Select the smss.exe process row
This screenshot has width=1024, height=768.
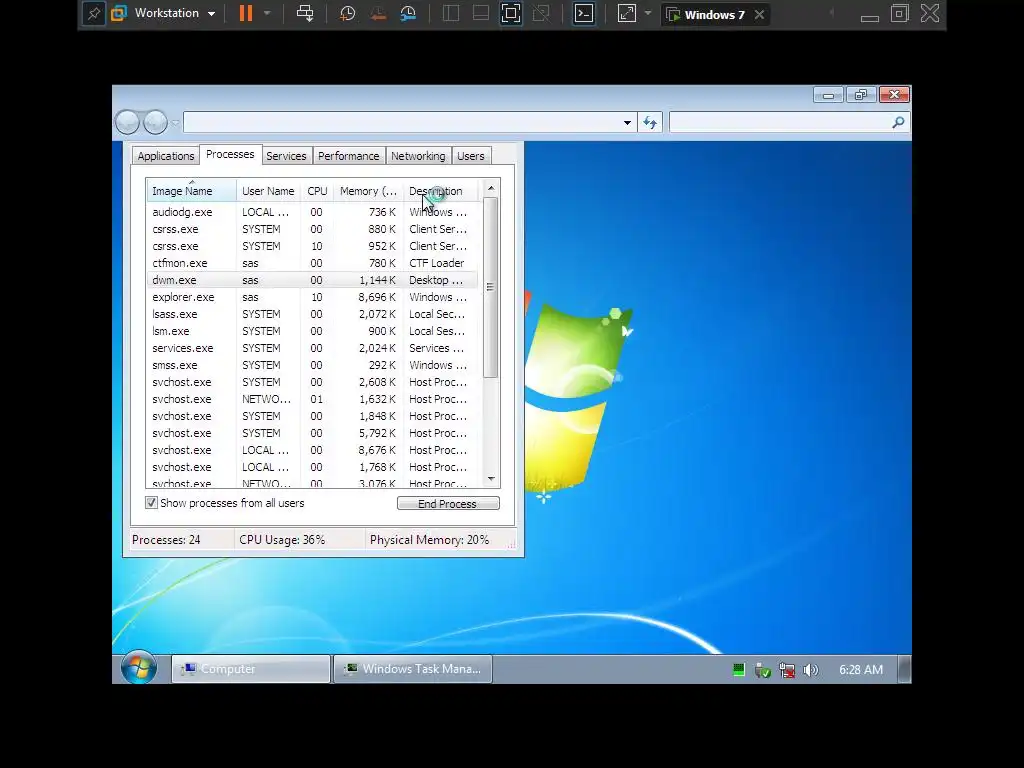point(312,365)
